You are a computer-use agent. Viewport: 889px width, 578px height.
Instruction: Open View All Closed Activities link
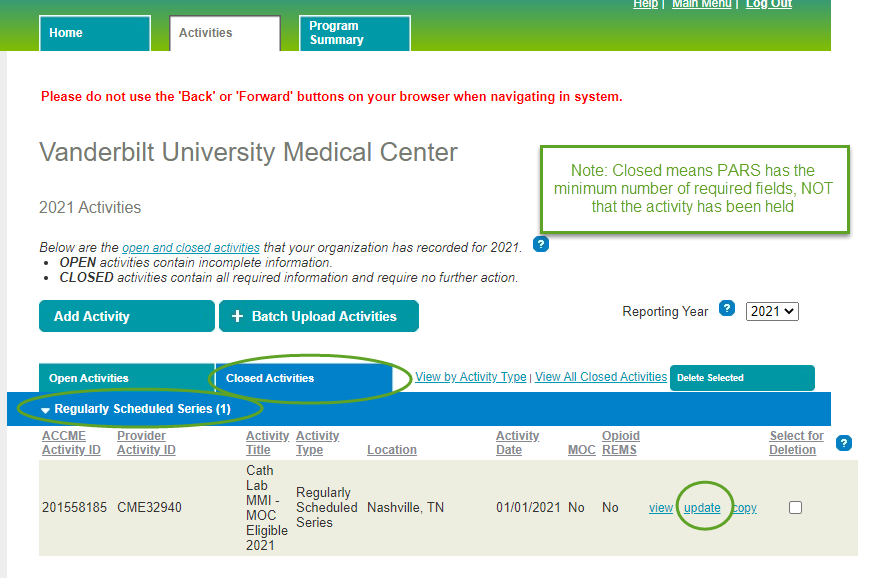coord(601,377)
